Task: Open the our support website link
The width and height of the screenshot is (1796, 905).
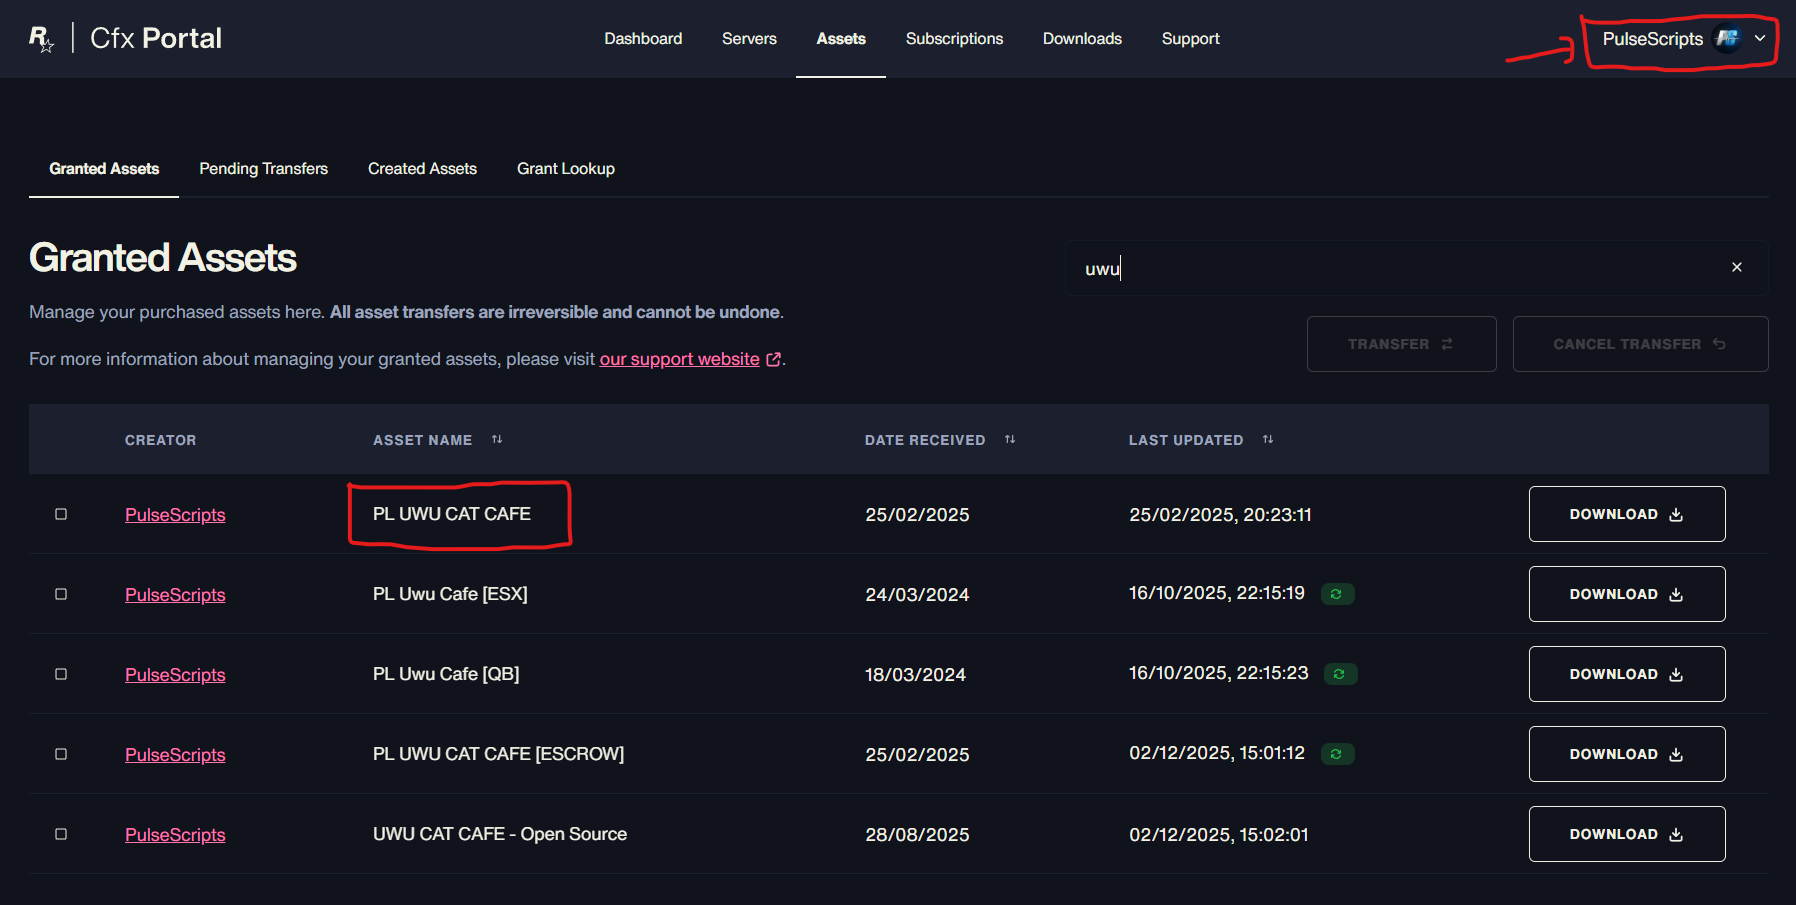Action: click(679, 359)
